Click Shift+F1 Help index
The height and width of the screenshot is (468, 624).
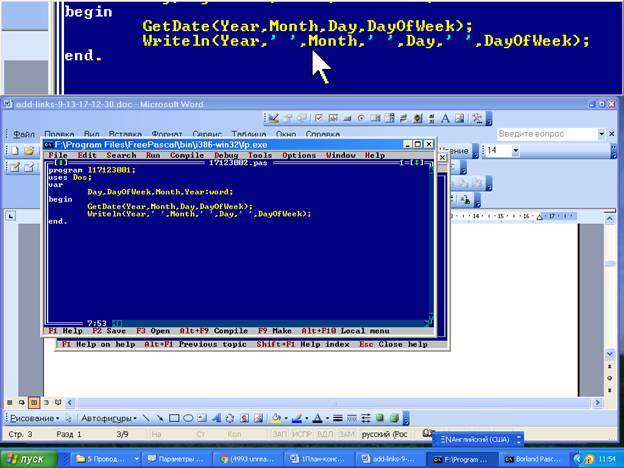pos(302,345)
